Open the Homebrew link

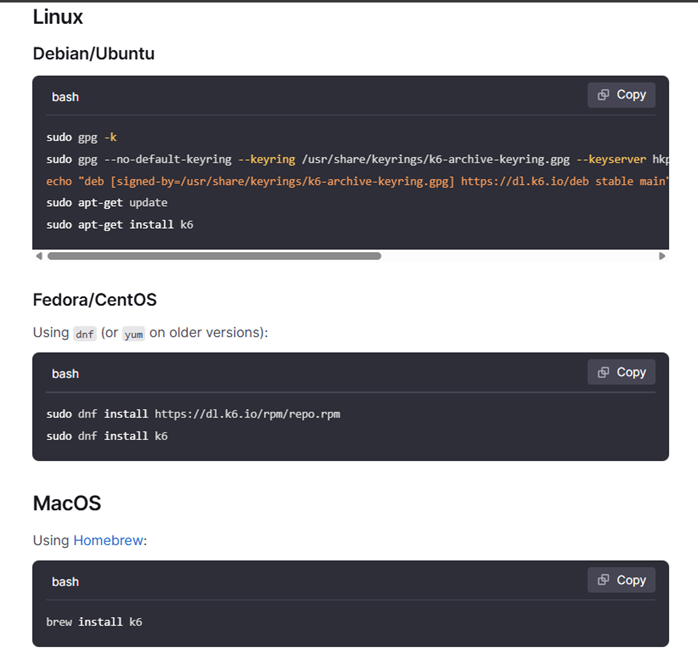pyautogui.click(x=108, y=540)
